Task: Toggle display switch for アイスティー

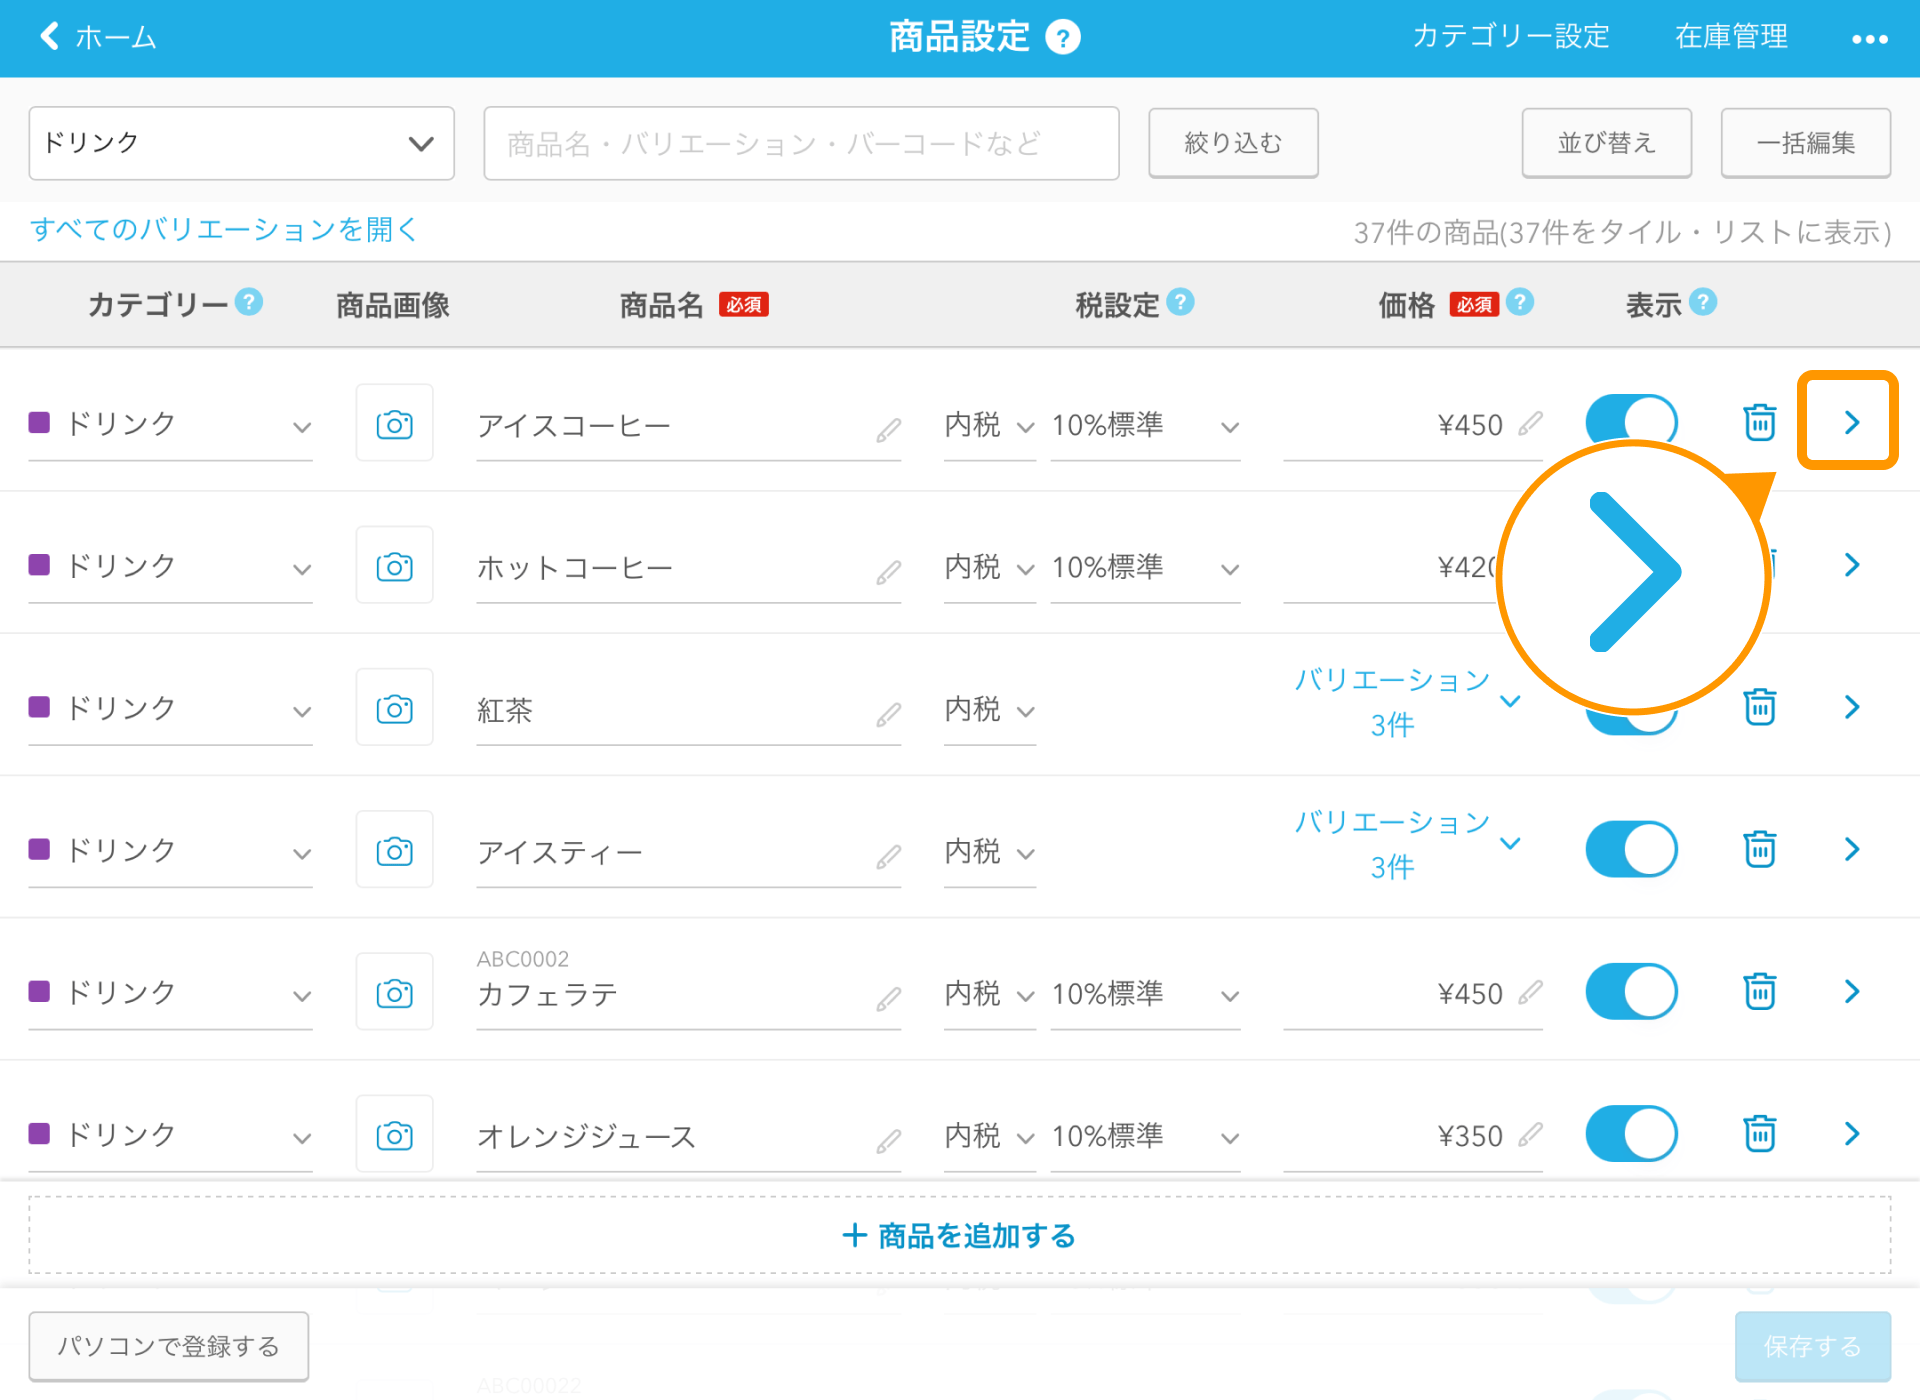Action: [x=1632, y=849]
